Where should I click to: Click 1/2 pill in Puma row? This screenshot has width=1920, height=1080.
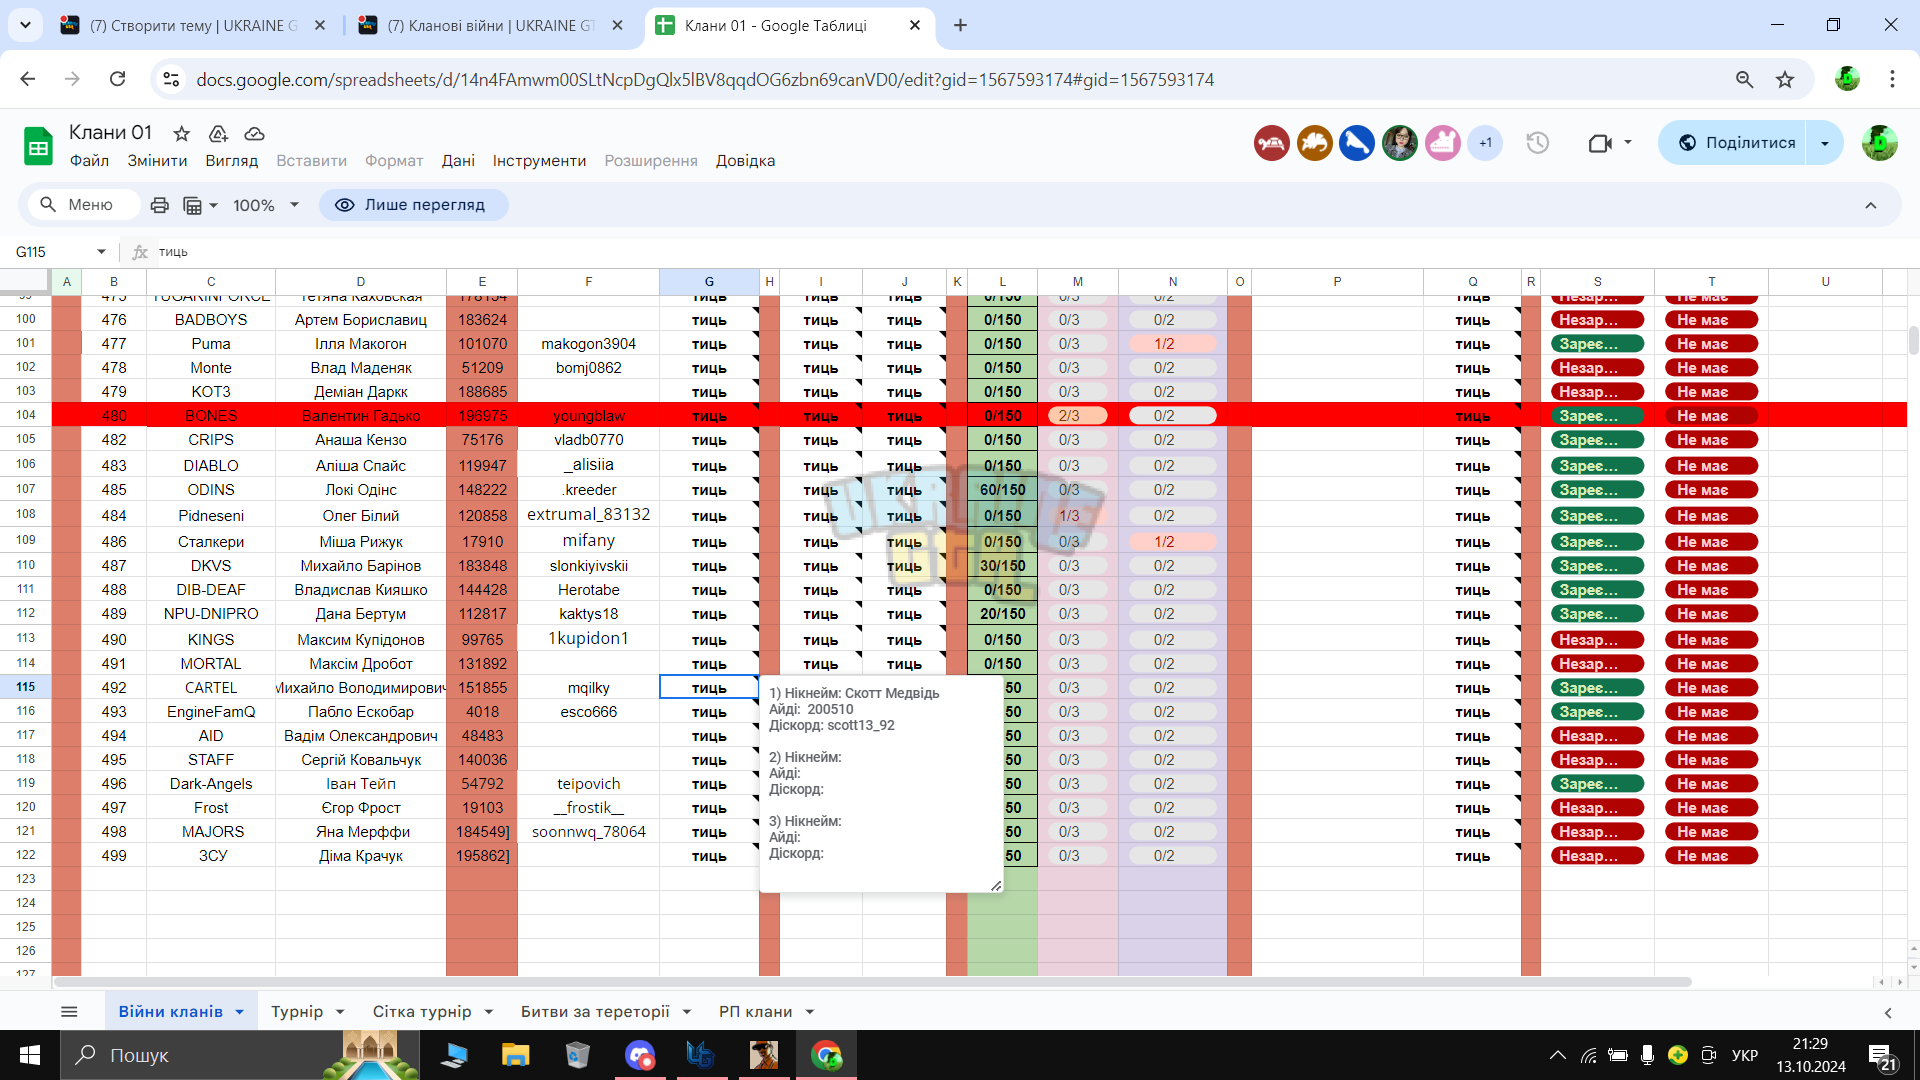(x=1172, y=343)
